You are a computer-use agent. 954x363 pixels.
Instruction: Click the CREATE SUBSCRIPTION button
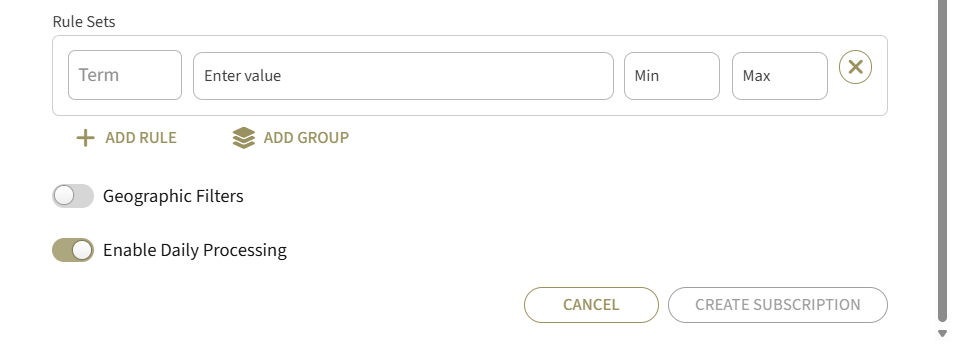(x=778, y=305)
